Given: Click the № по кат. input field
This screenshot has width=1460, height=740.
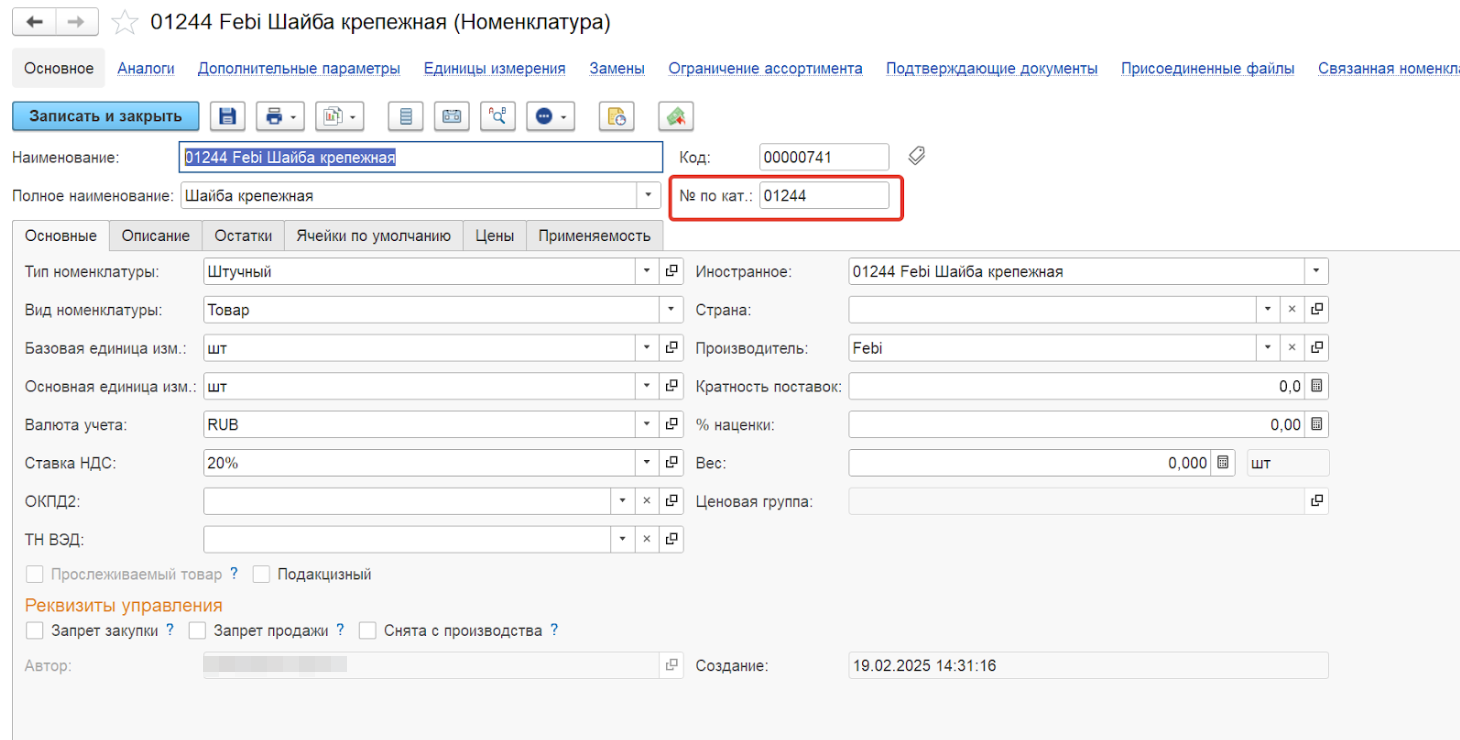Looking at the screenshot, I should 823,196.
